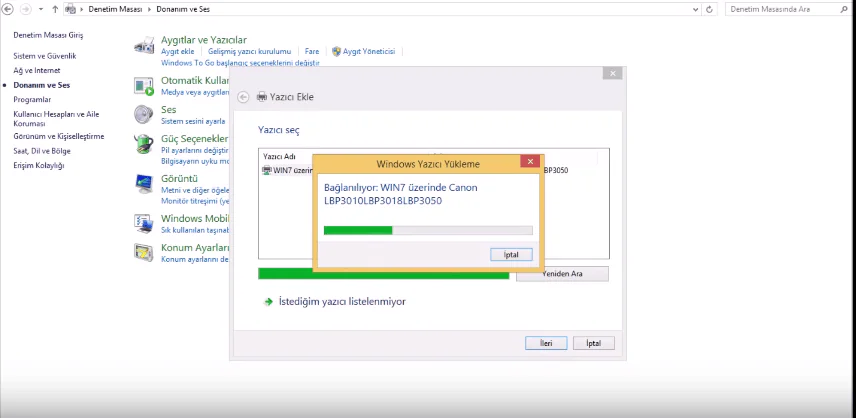Open Ağ ve Internet category

[37, 70]
